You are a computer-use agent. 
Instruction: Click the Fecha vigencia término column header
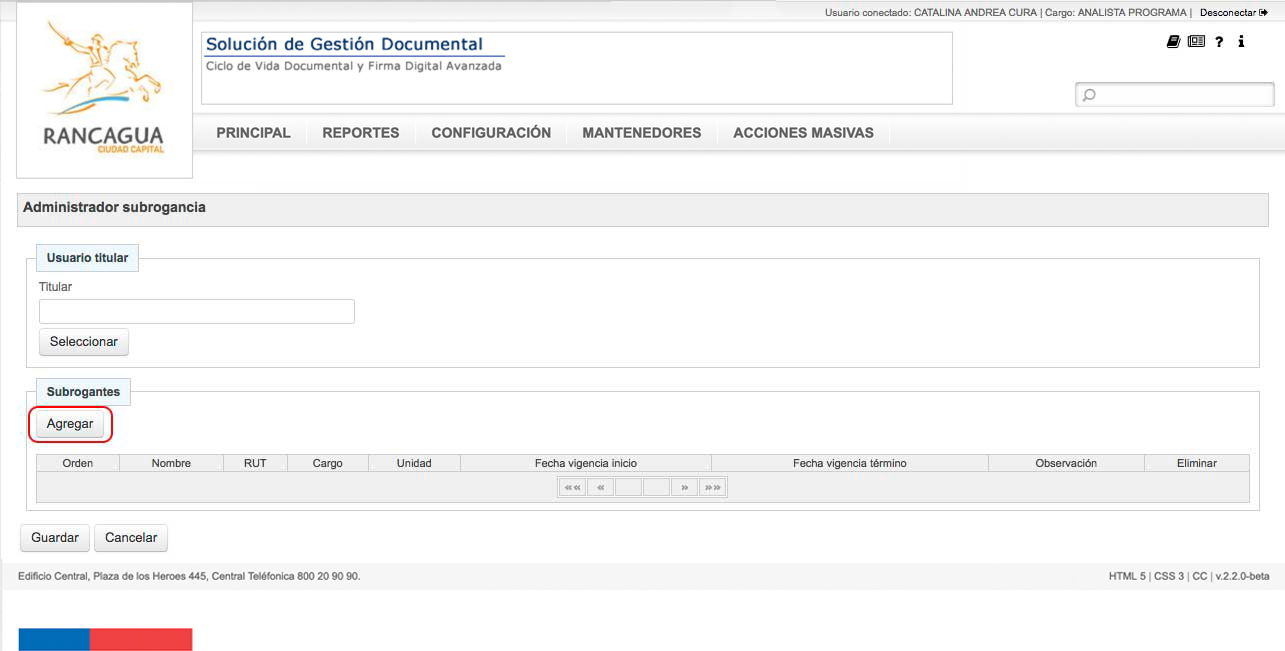pos(850,463)
